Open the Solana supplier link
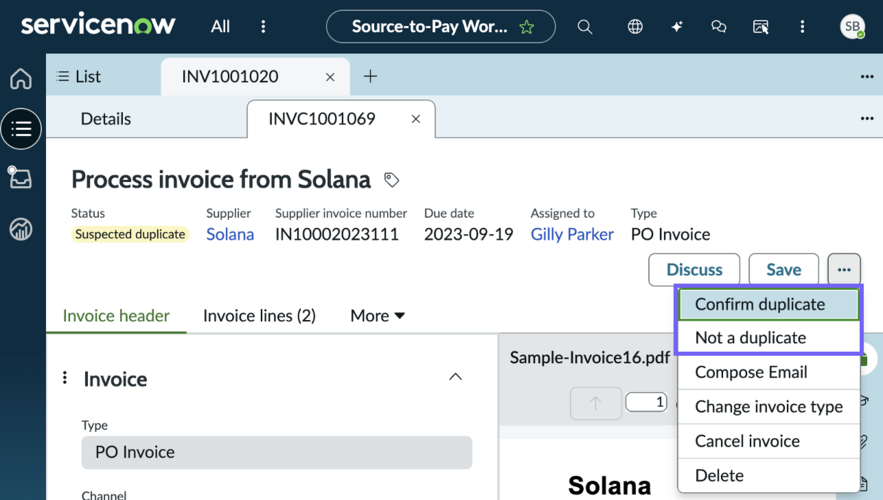 pos(230,234)
